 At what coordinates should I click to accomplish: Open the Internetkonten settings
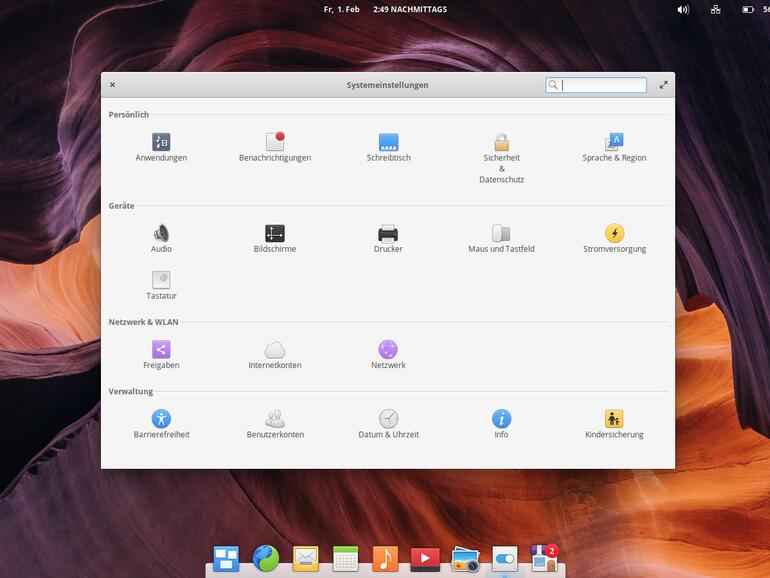pos(275,355)
